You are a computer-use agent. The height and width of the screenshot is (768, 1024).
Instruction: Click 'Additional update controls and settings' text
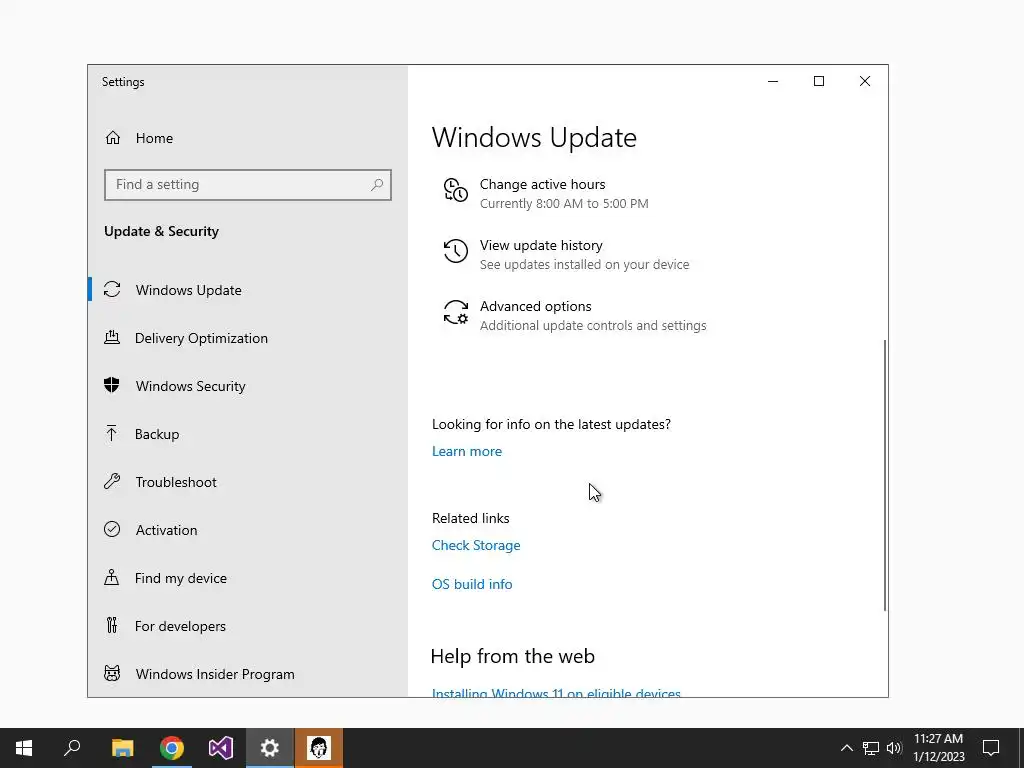(593, 325)
